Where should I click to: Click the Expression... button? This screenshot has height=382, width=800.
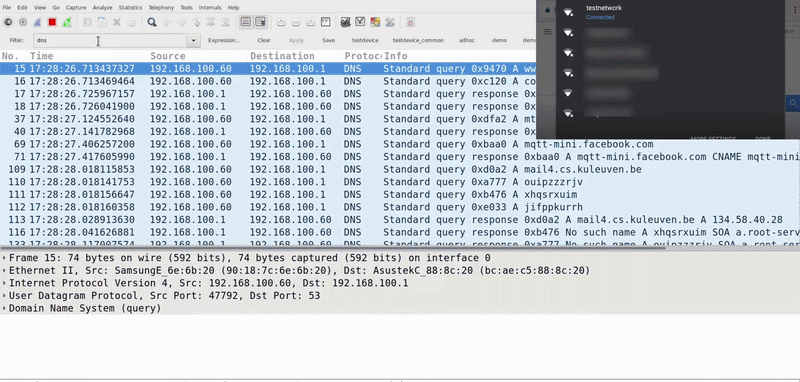tap(224, 40)
